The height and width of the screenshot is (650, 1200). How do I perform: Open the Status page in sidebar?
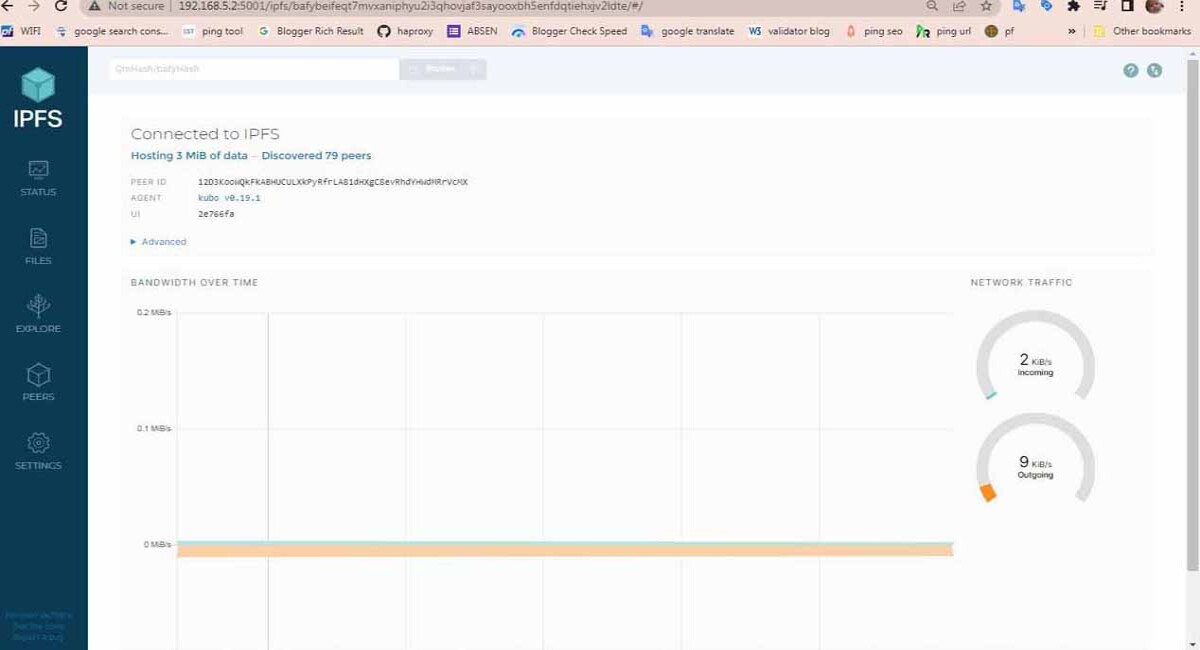pyautogui.click(x=38, y=178)
